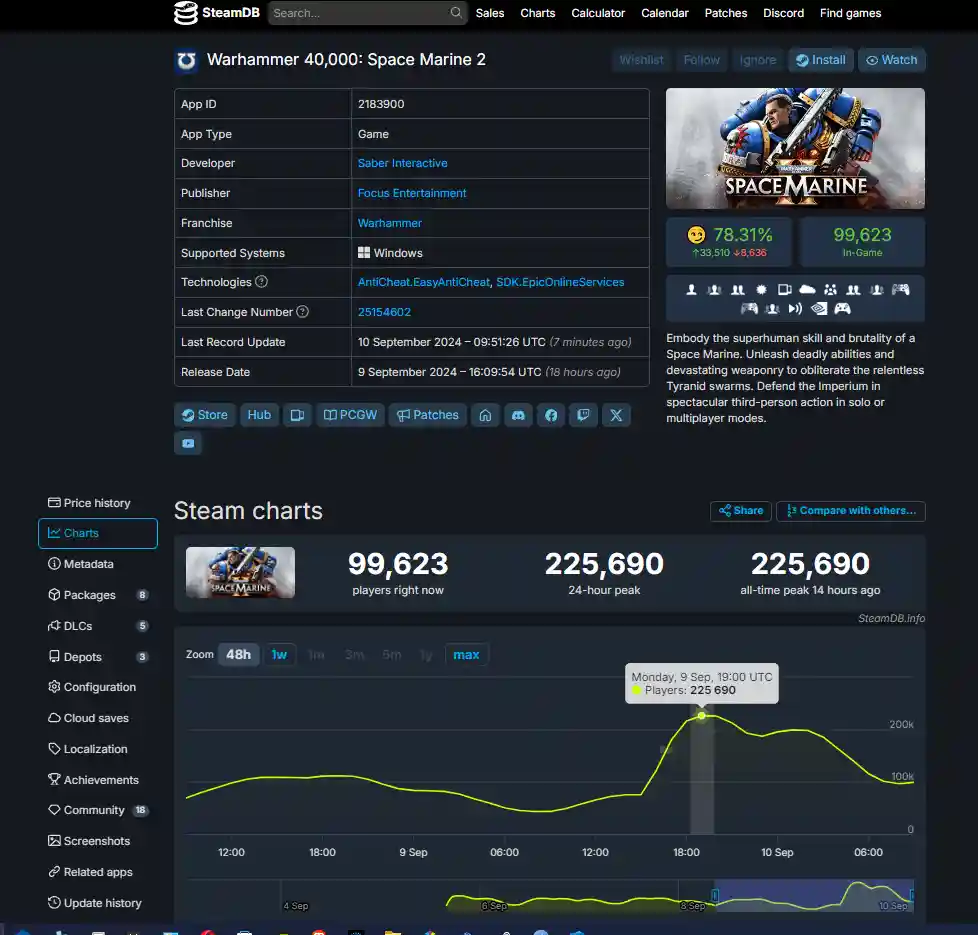The height and width of the screenshot is (935, 978).
Task: Click the SteamDB logo
Action: tap(216, 12)
